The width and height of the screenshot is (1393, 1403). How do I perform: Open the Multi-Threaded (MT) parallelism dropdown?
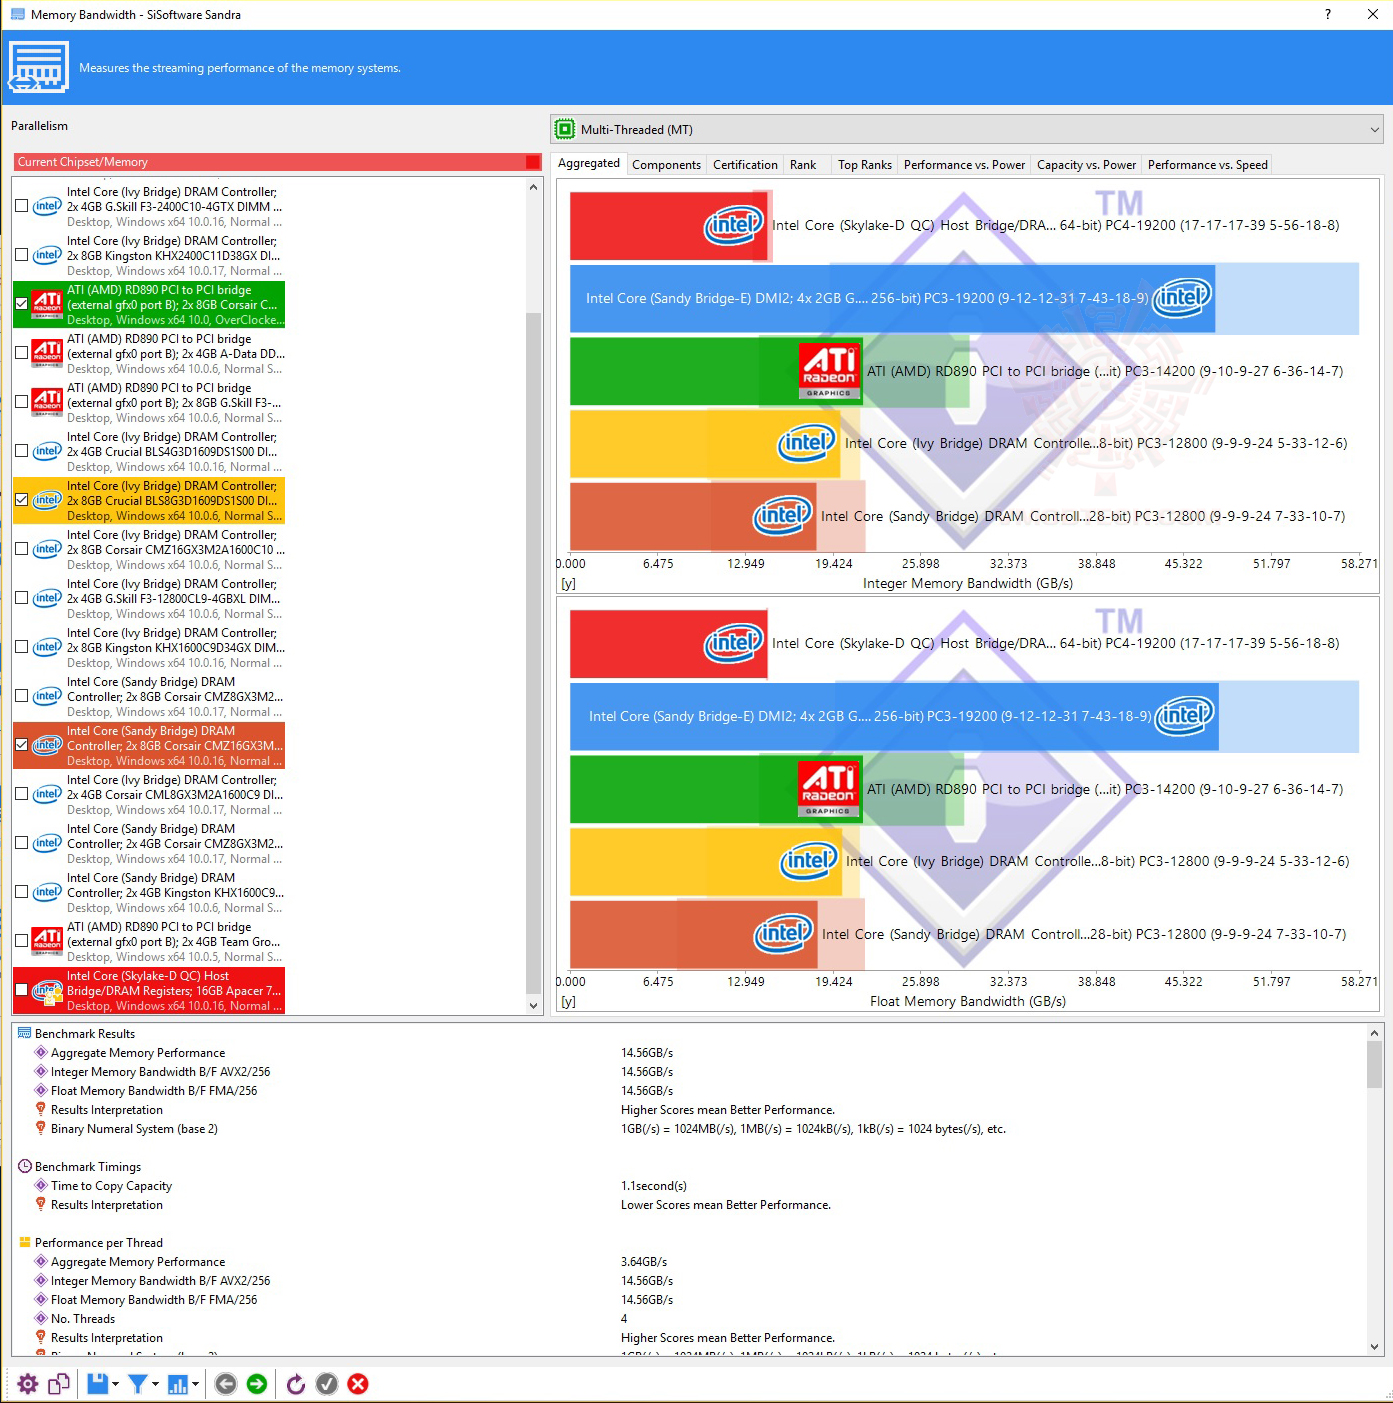(967, 129)
